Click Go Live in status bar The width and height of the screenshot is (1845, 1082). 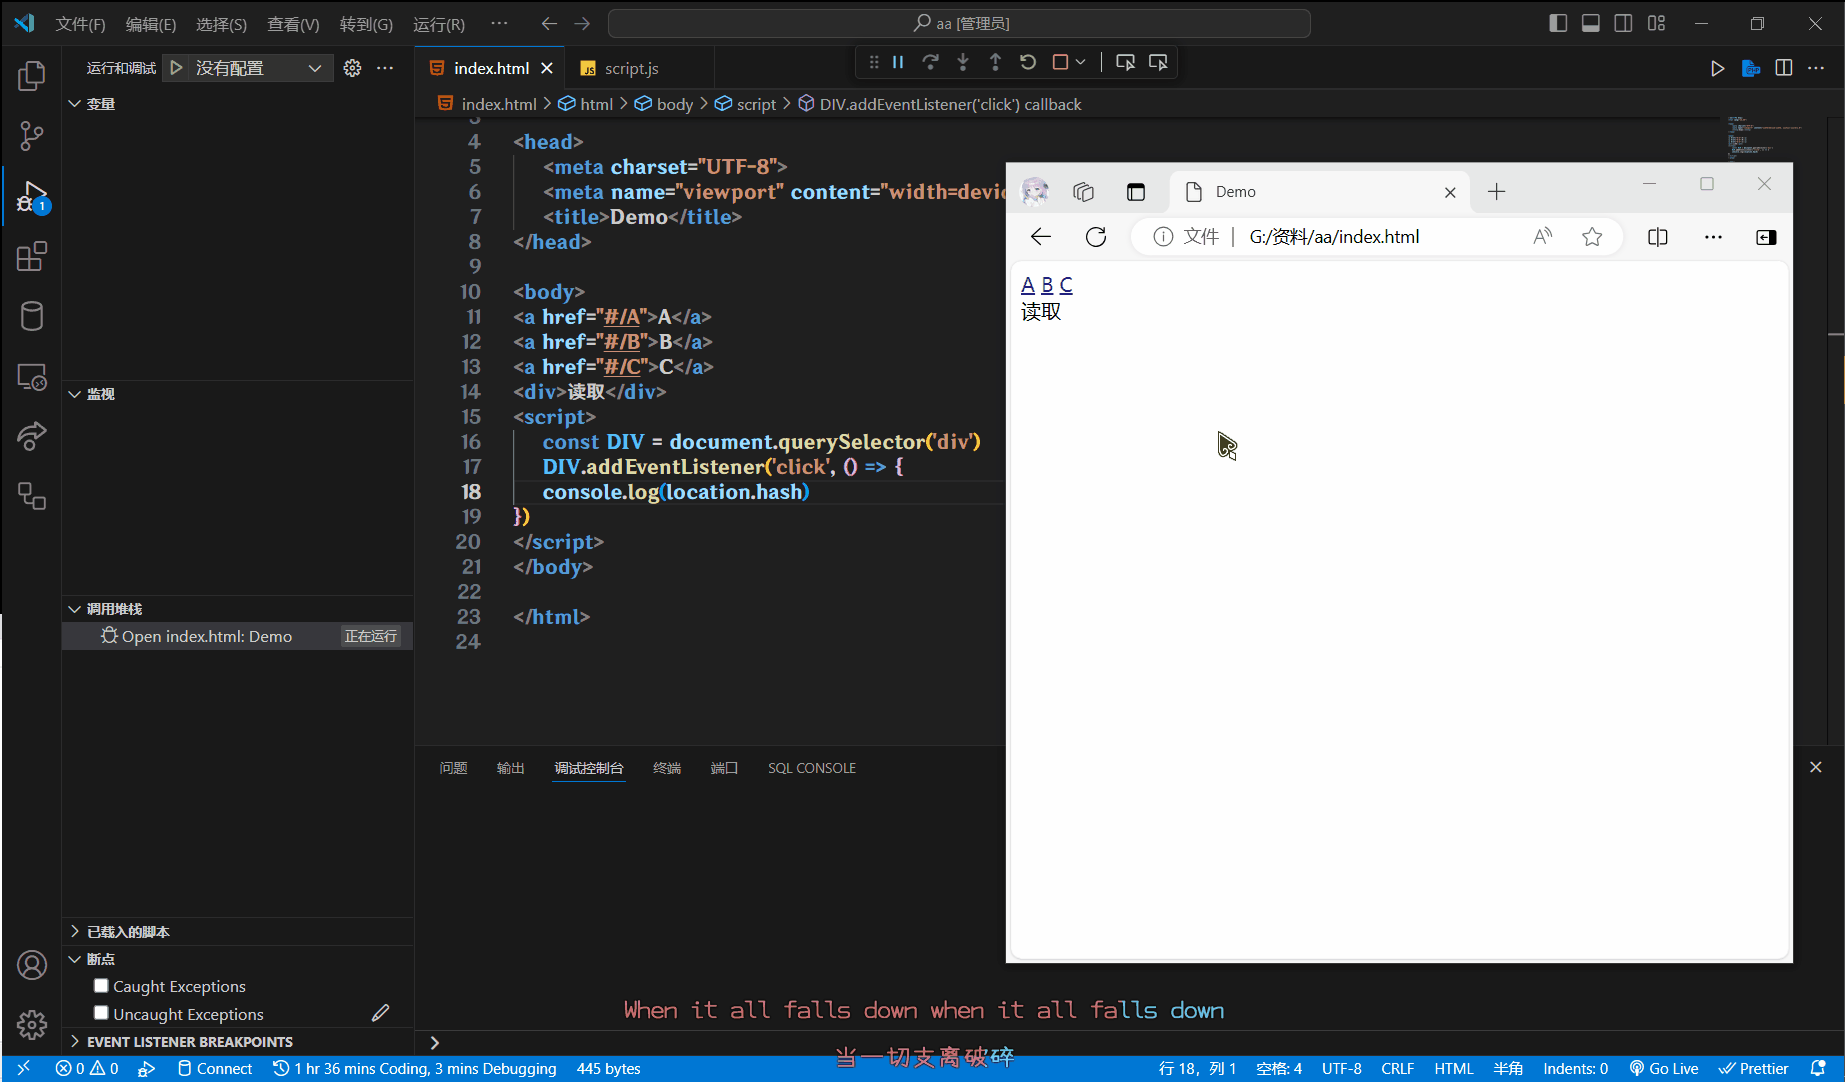coord(1664,1068)
